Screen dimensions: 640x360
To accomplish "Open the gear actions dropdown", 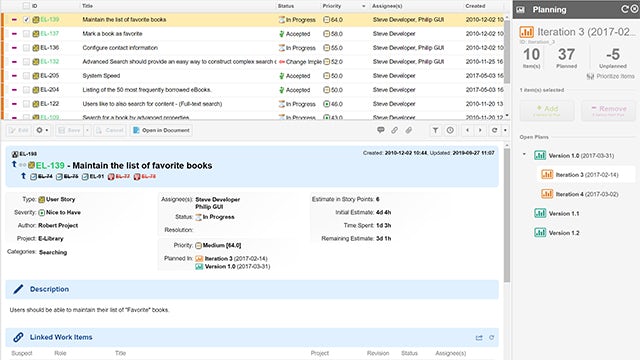I will coord(42,130).
